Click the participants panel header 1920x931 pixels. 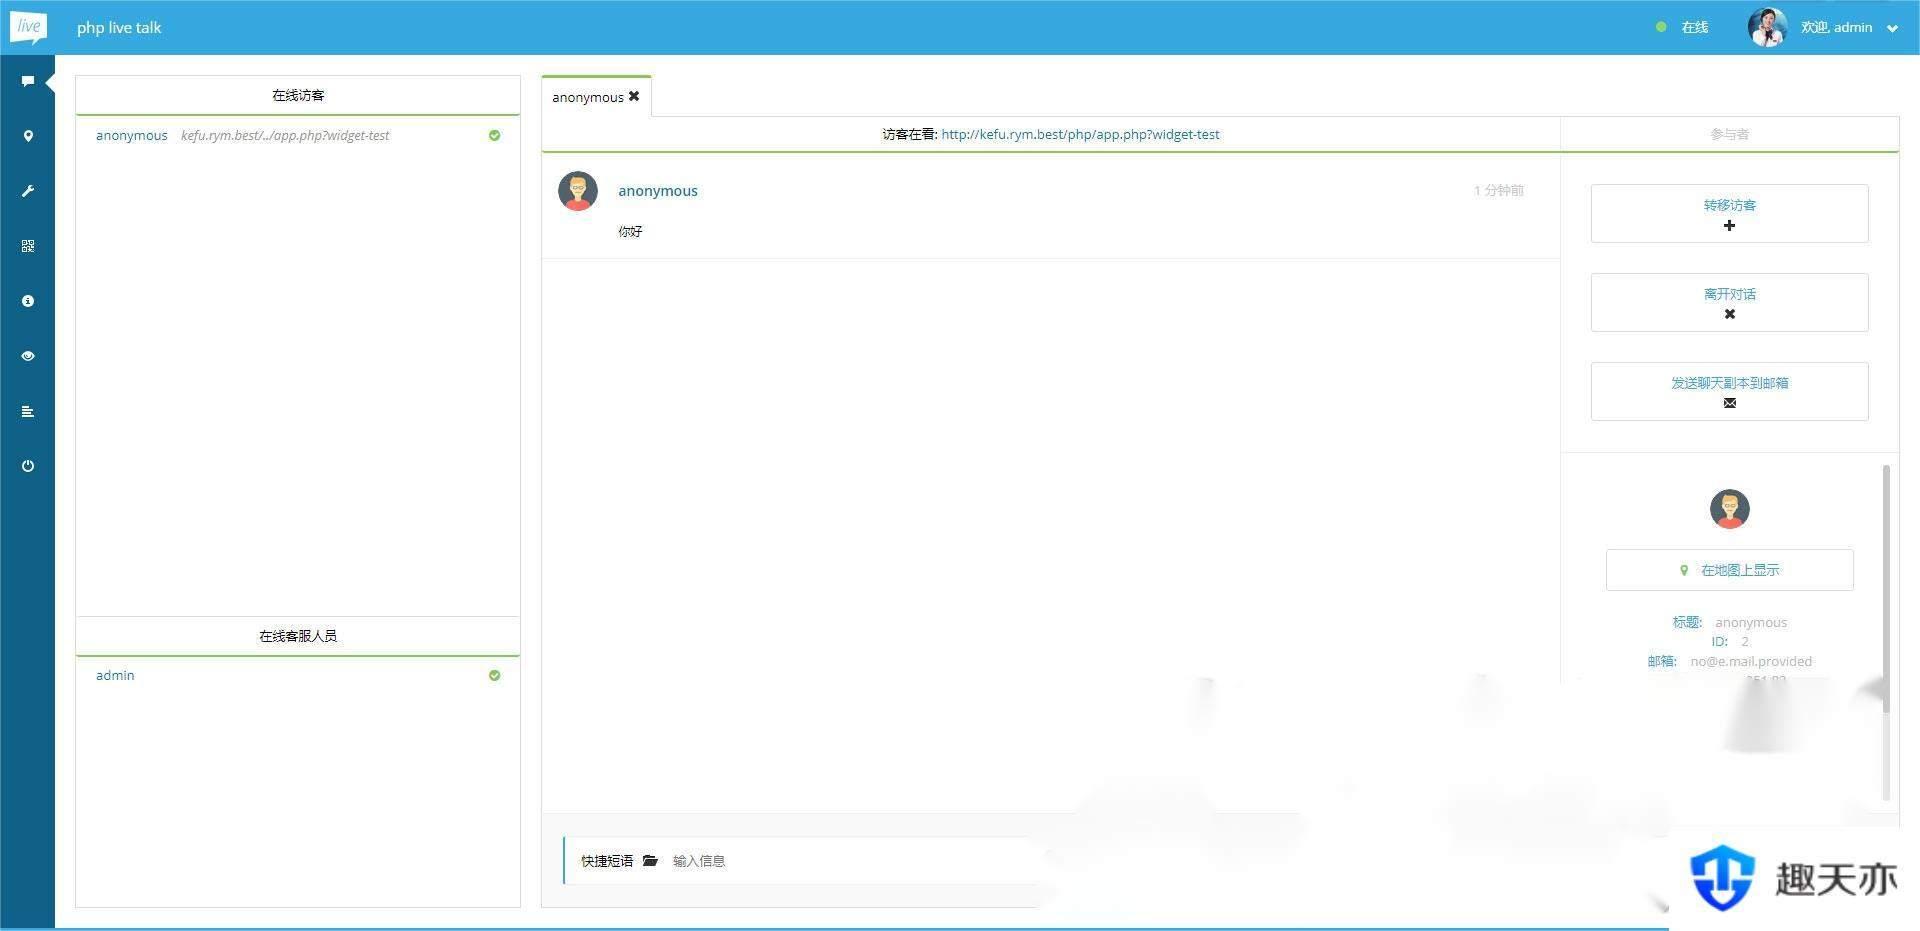pos(1729,134)
